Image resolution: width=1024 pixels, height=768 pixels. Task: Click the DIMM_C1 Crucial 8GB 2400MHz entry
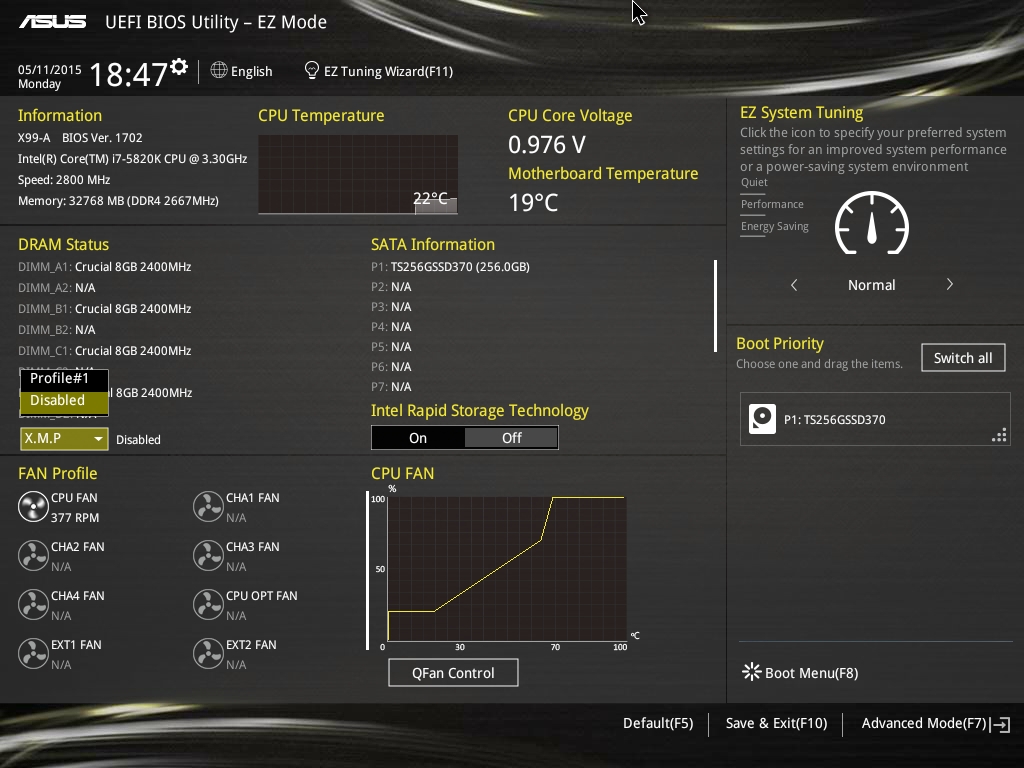pyautogui.click(x=104, y=351)
